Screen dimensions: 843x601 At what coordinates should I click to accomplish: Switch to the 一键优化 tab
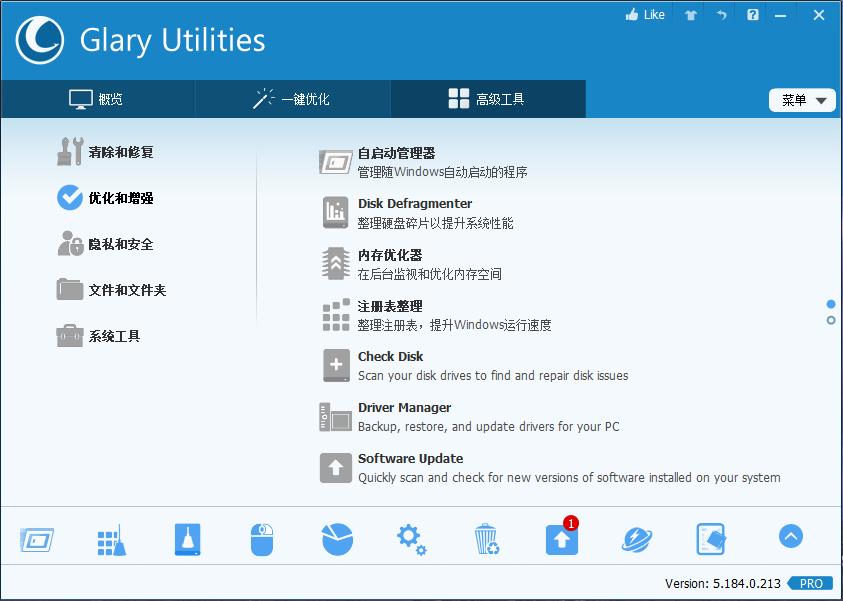(293, 99)
